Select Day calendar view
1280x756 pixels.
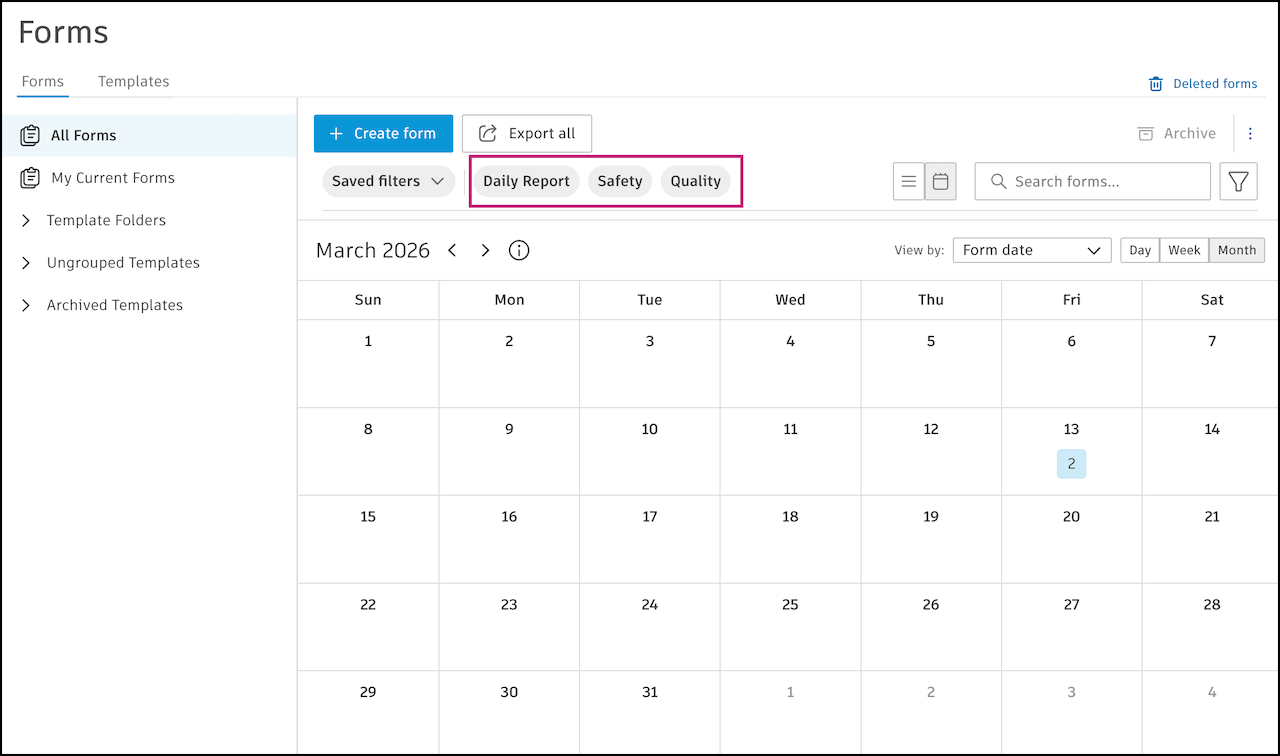tap(1140, 250)
